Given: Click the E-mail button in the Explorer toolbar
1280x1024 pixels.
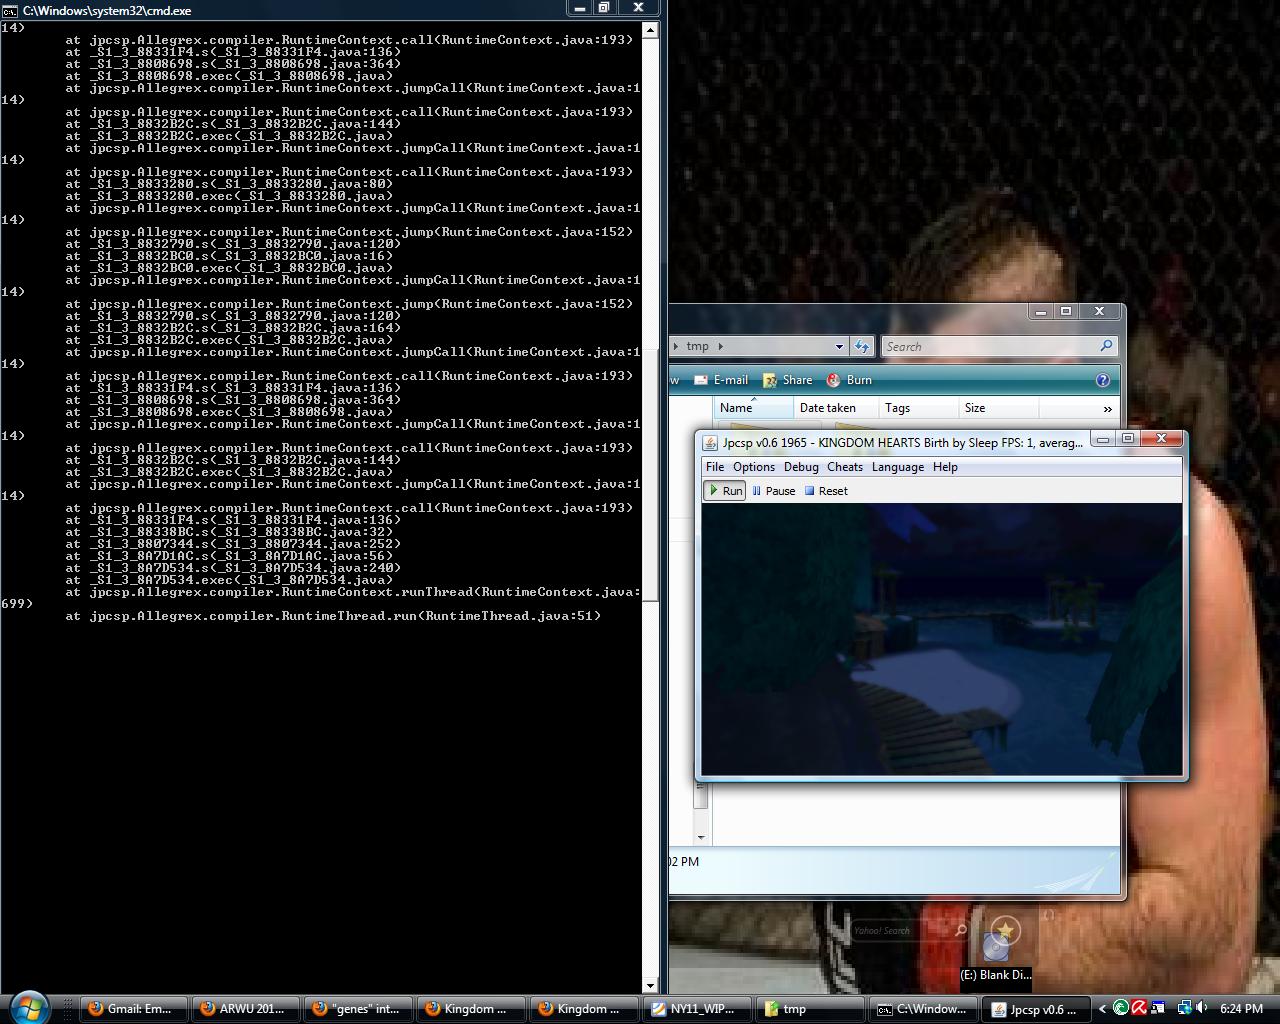Looking at the screenshot, I should pyautogui.click(x=721, y=380).
